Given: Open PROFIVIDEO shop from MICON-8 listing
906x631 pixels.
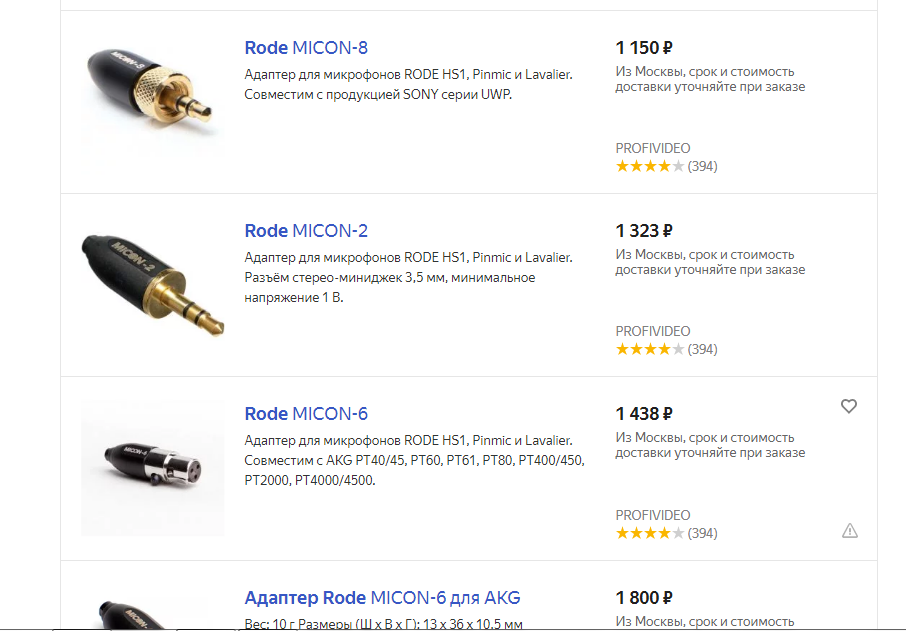Looking at the screenshot, I should click(x=652, y=148).
